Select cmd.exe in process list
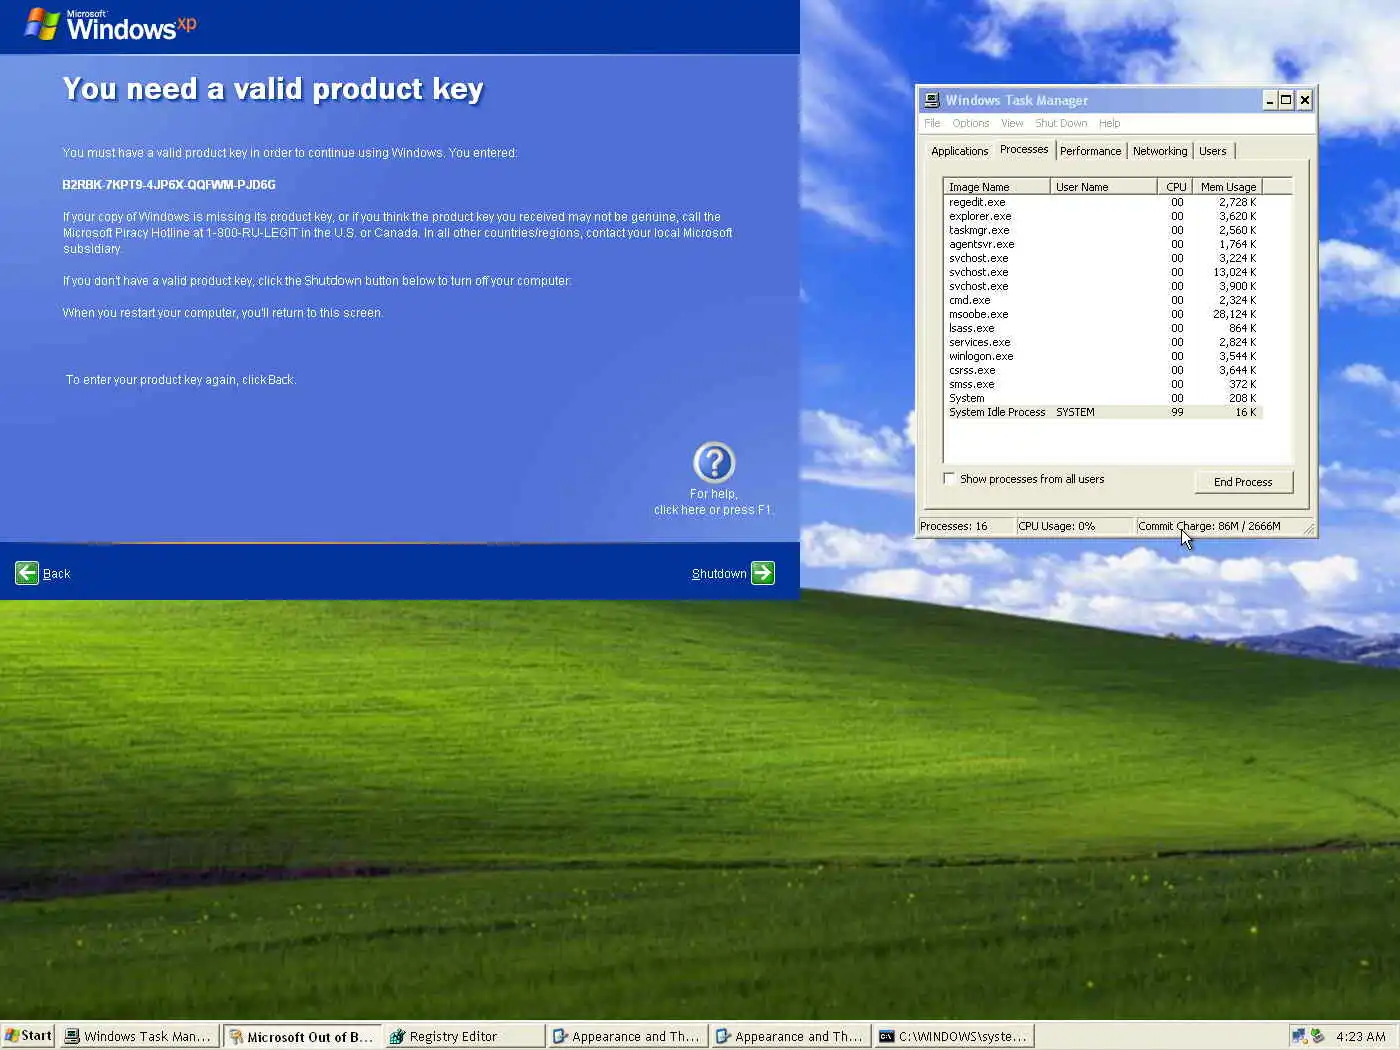The width and height of the screenshot is (1400, 1050). tap(1103, 300)
